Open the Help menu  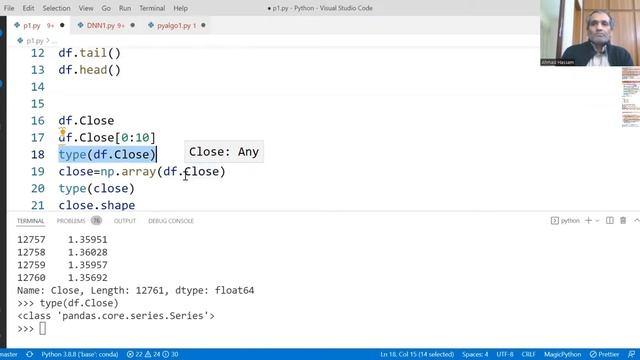tap(180, 8)
